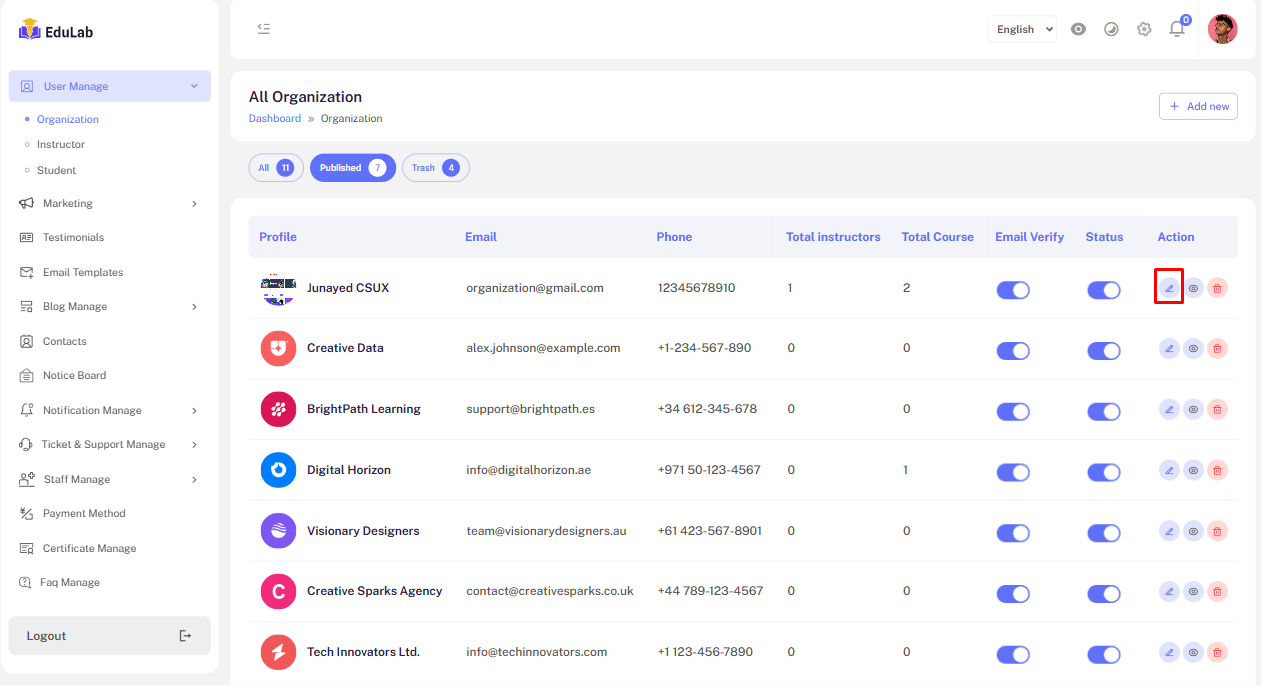Viewport: 1261px width, 686px height.
Task: View details eye icon for BrightPath Learning
Action: tap(1193, 409)
